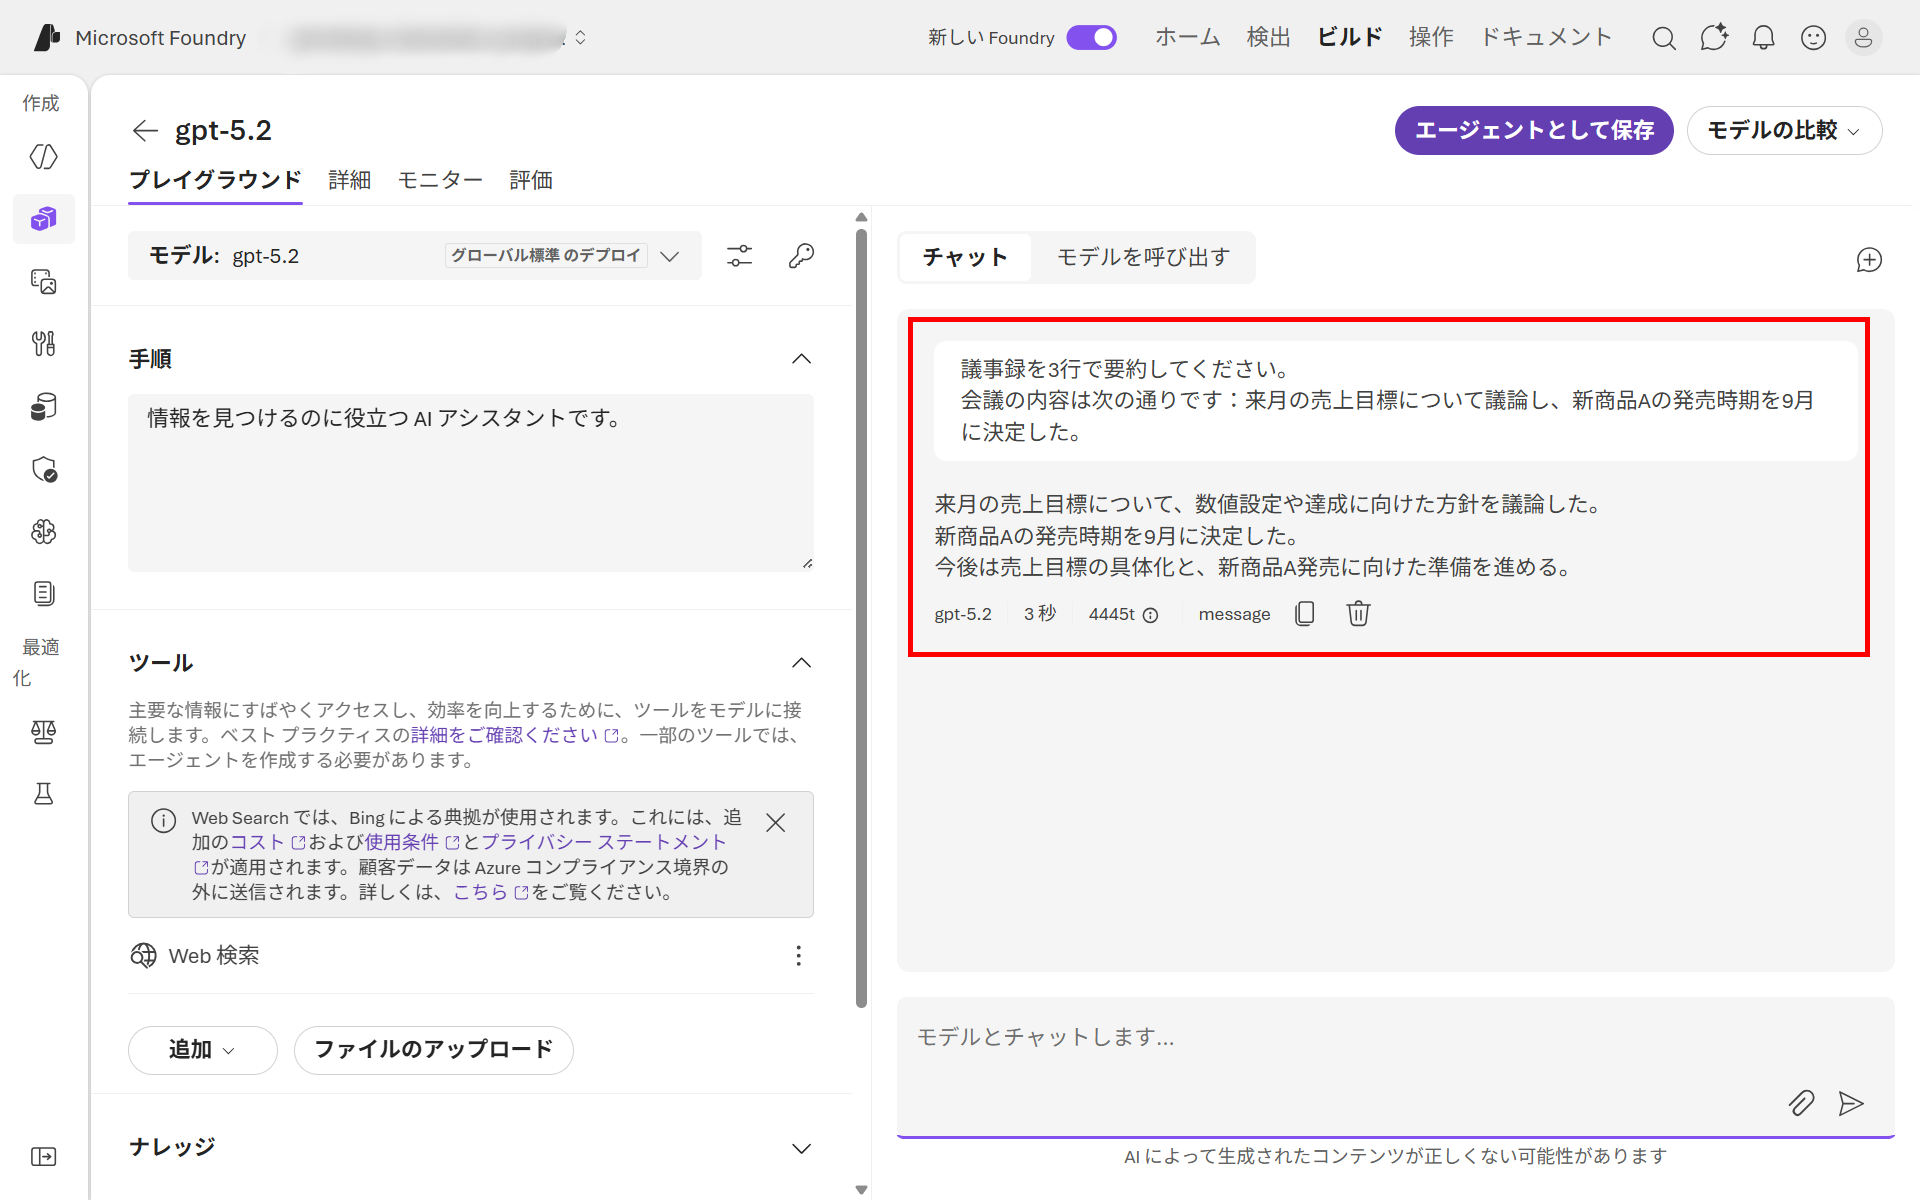This screenshot has width=1920, height=1200.
Task: Click the scrollbar down arrow in left panel
Action: 862,1190
